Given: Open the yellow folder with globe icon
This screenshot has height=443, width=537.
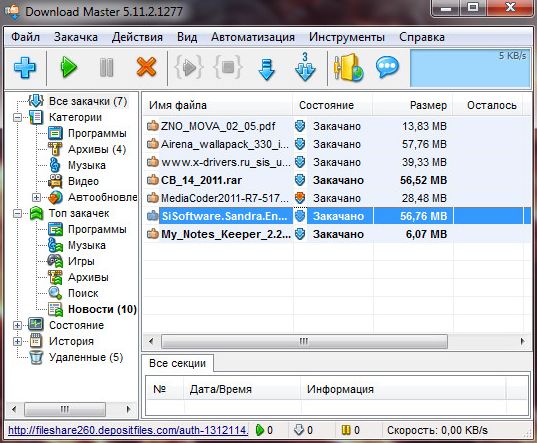Looking at the screenshot, I should [x=348, y=67].
